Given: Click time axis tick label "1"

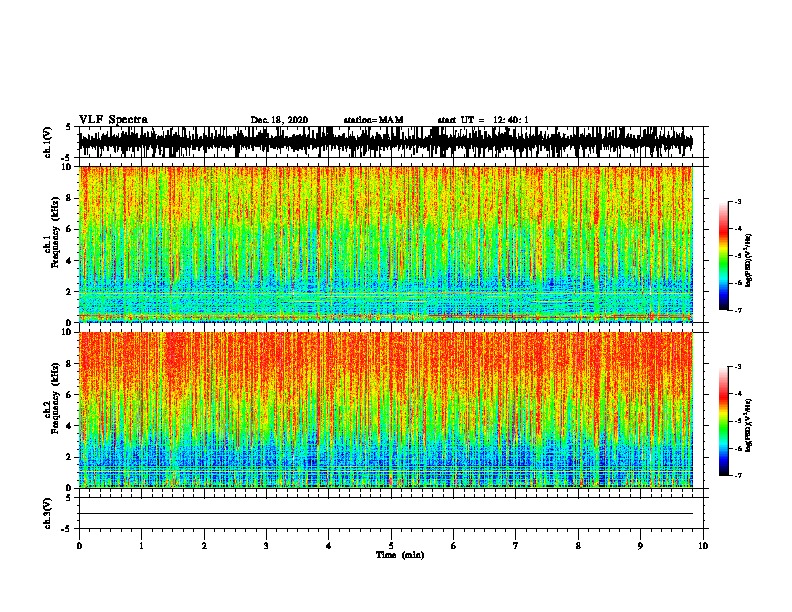Looking at the screenshot, I should [x=141, y=546].
